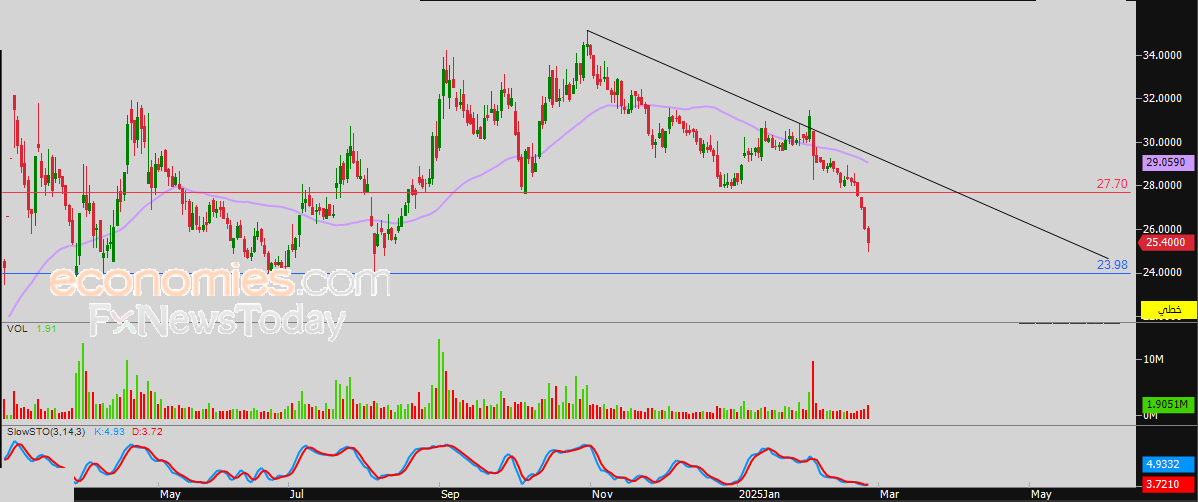This screenshot has width=1198, height=502.
Task: Click the red 3.7210 stochastic D tag
Action: point(1168,484)
